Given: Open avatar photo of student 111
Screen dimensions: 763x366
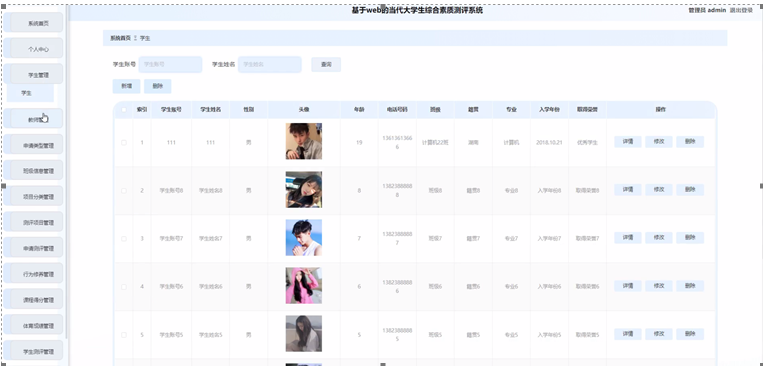Looking at the screenshot, I should click(x=304, y=141).
